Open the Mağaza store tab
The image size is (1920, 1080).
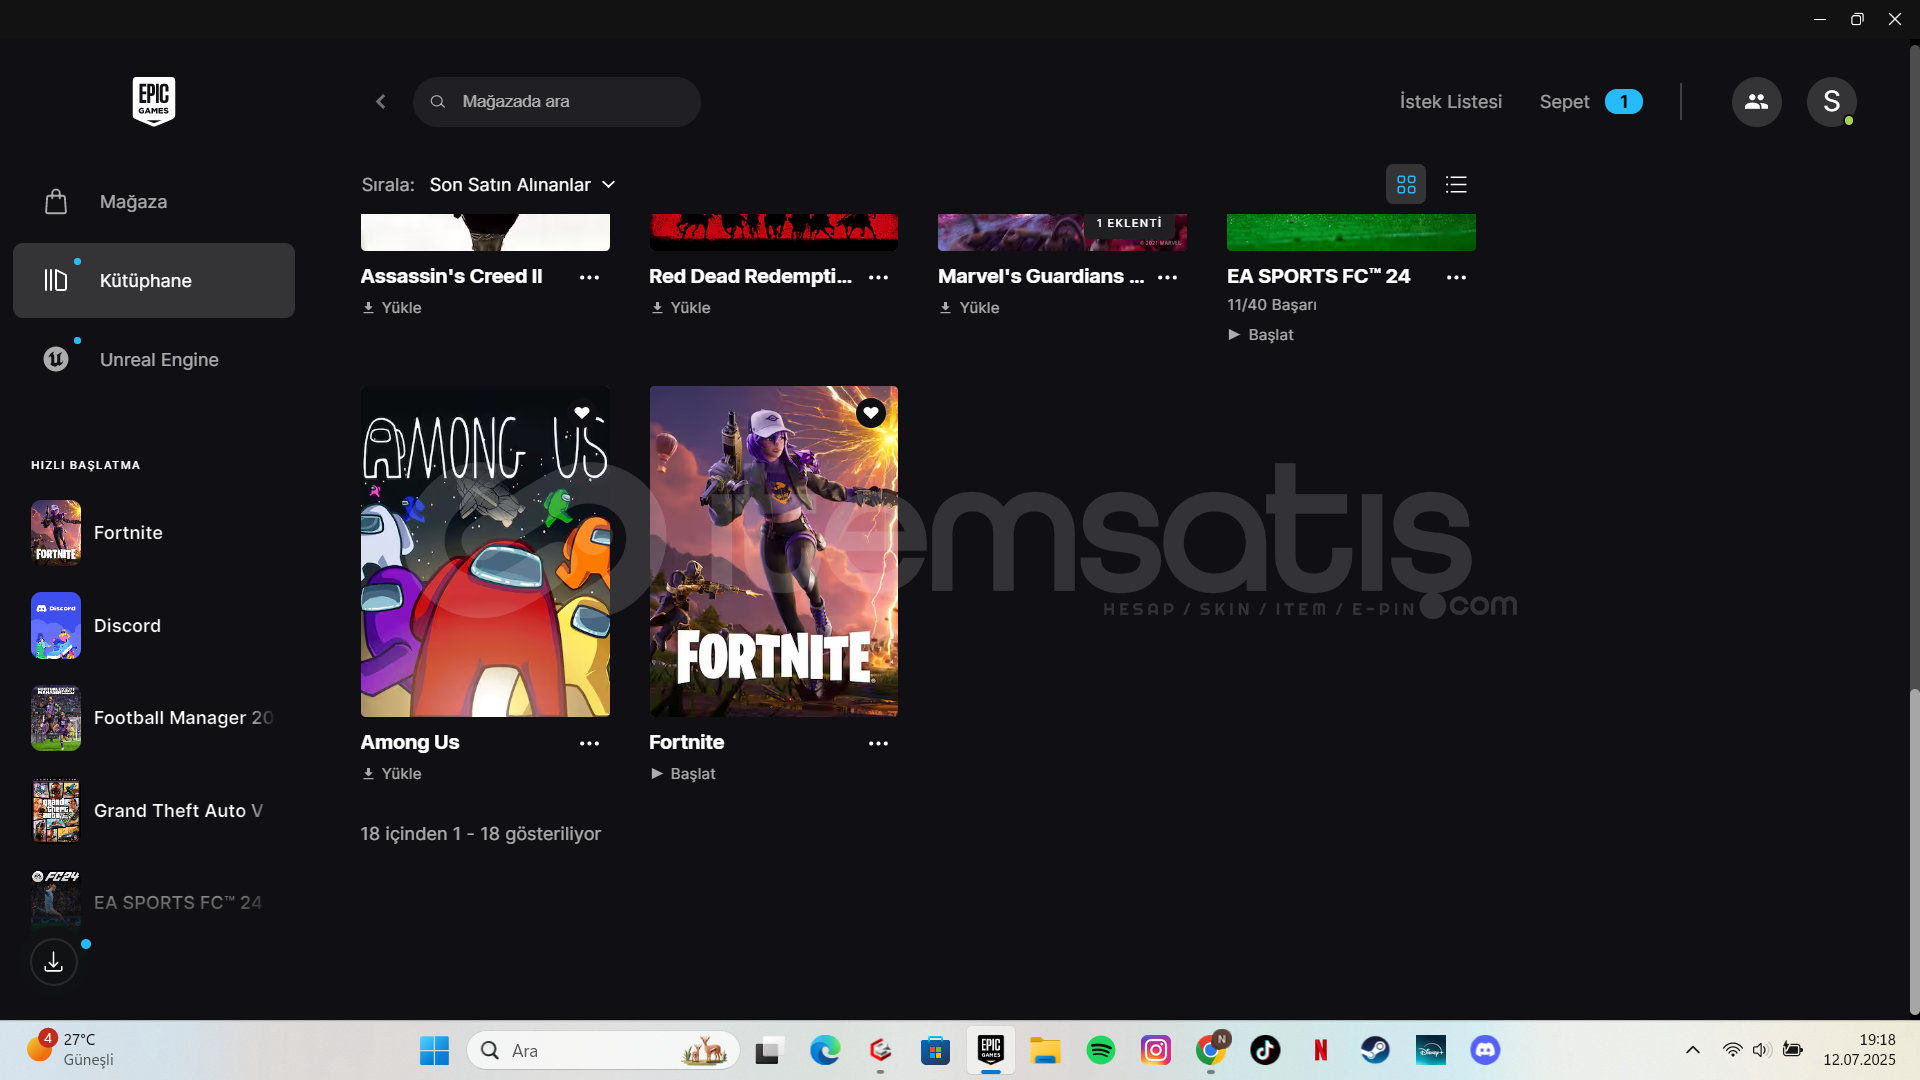point(154,202)
